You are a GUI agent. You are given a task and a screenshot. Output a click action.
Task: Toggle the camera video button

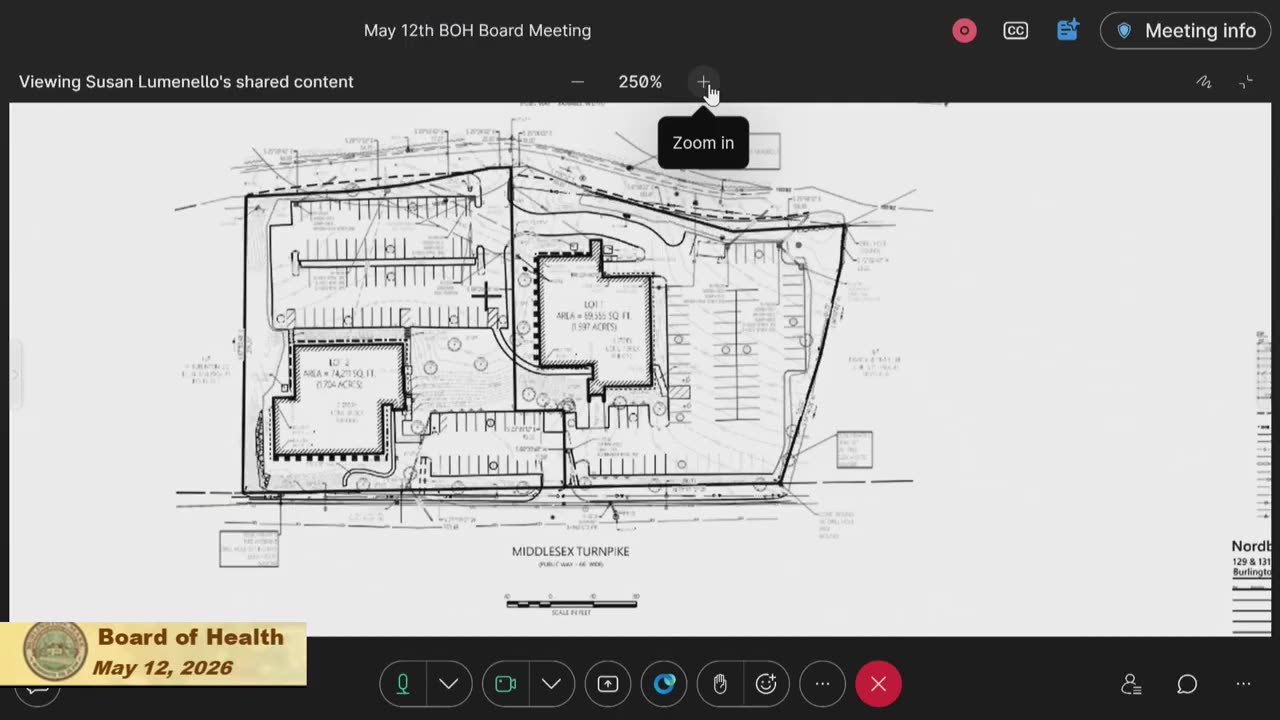(506, 684)
